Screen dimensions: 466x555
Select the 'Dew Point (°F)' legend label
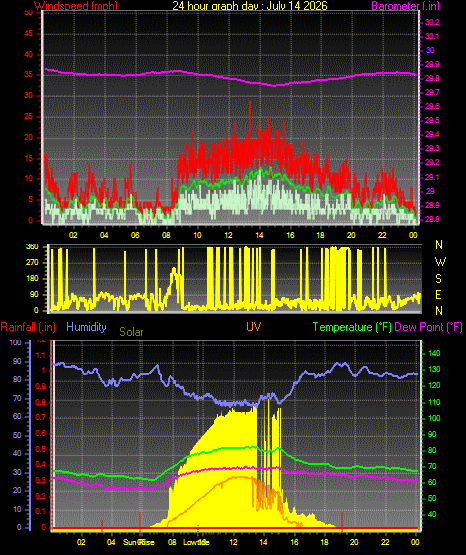(x=428, y=327)
